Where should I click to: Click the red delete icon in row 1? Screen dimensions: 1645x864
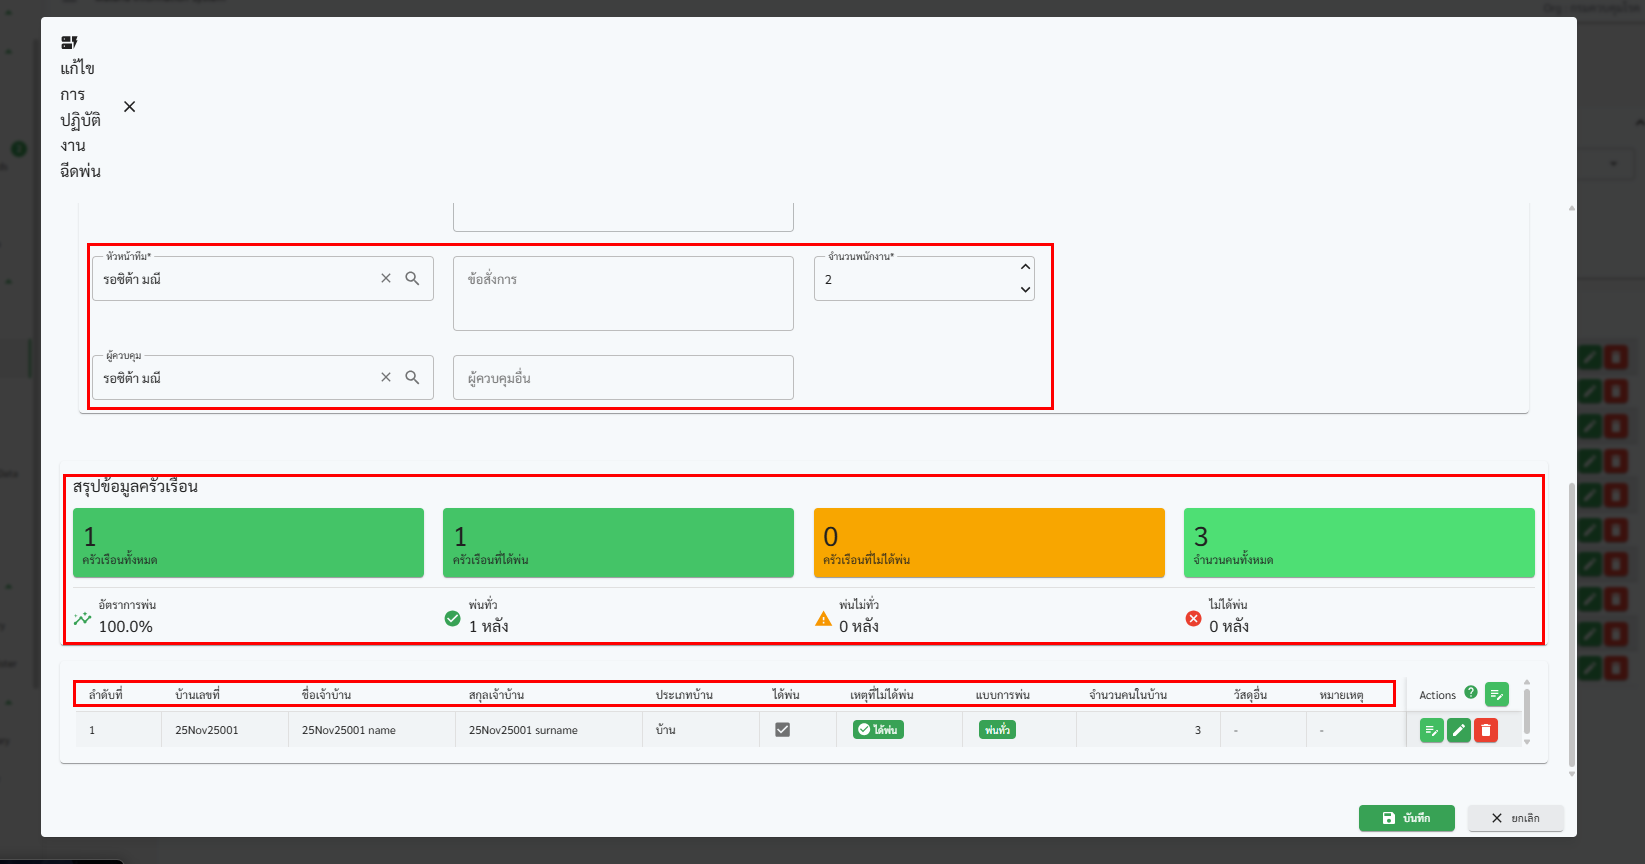pos(1486,731)
